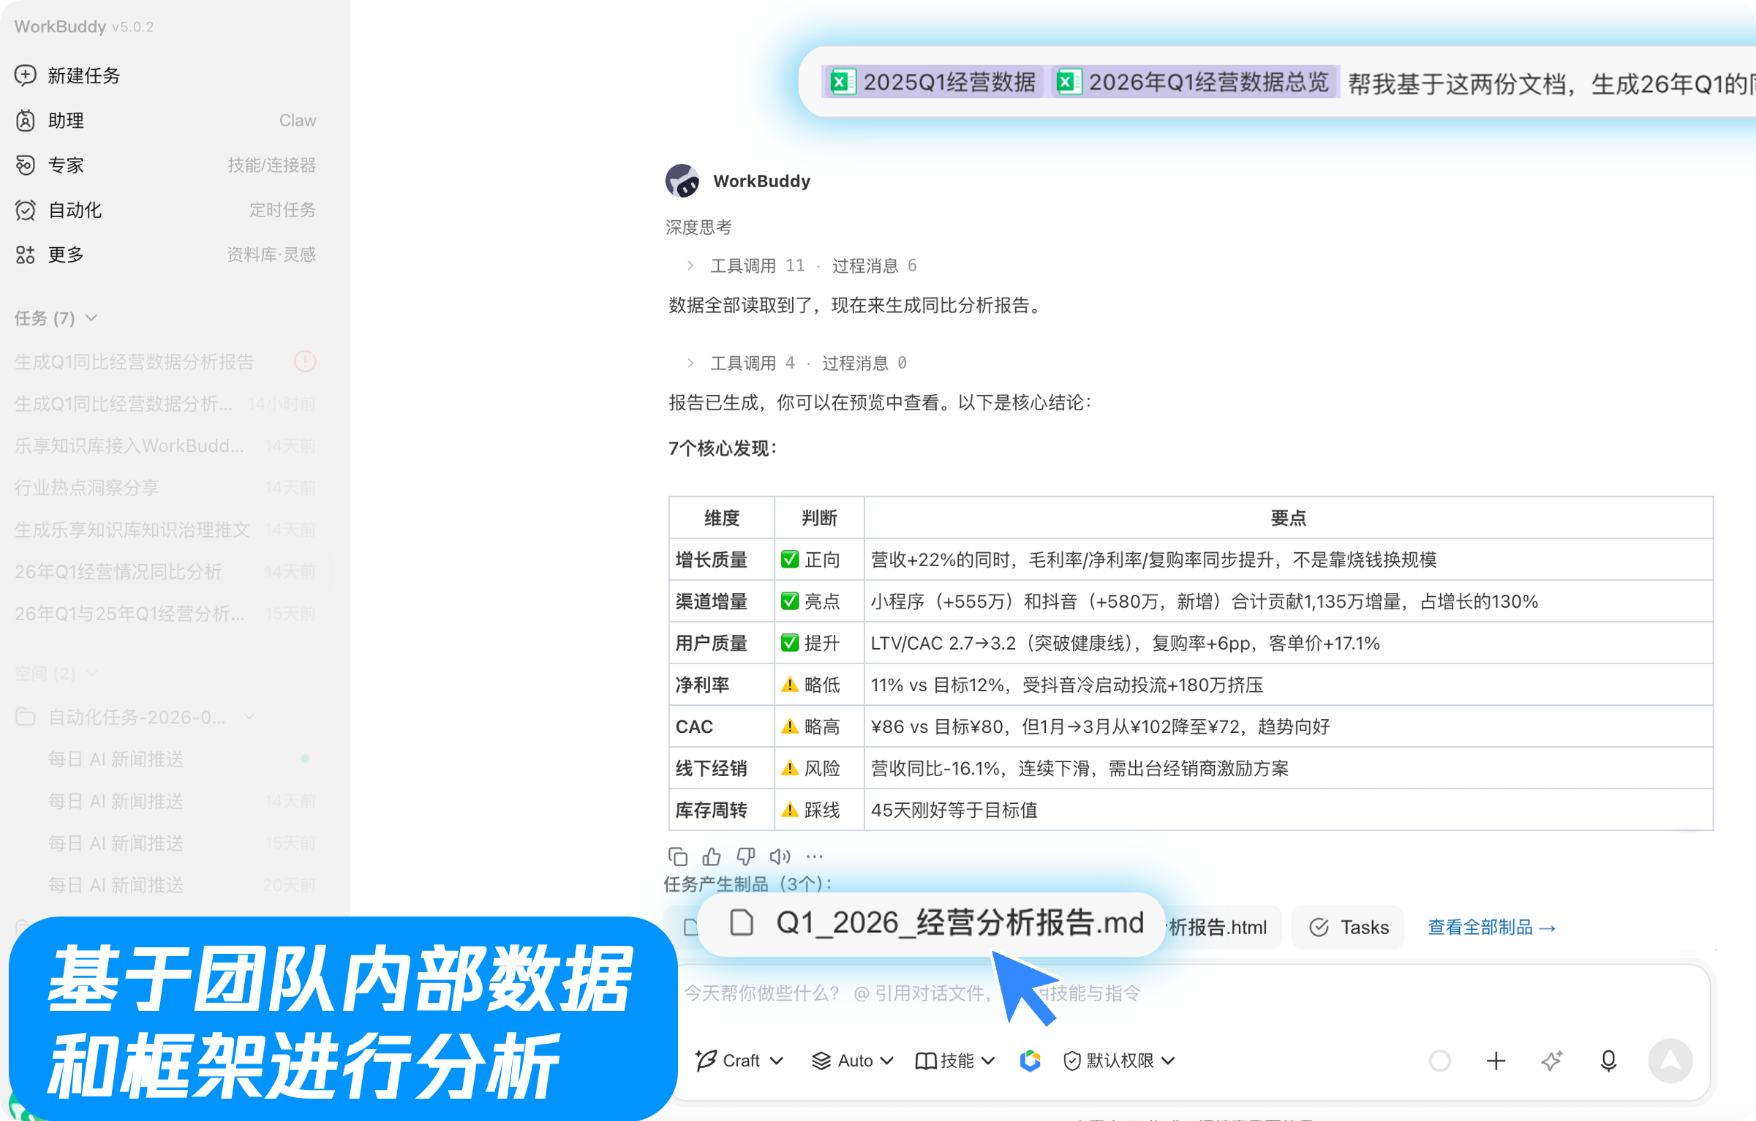Dislike the response with thumbs down
Screen dimensions: 1756x1121
point(746,856)
